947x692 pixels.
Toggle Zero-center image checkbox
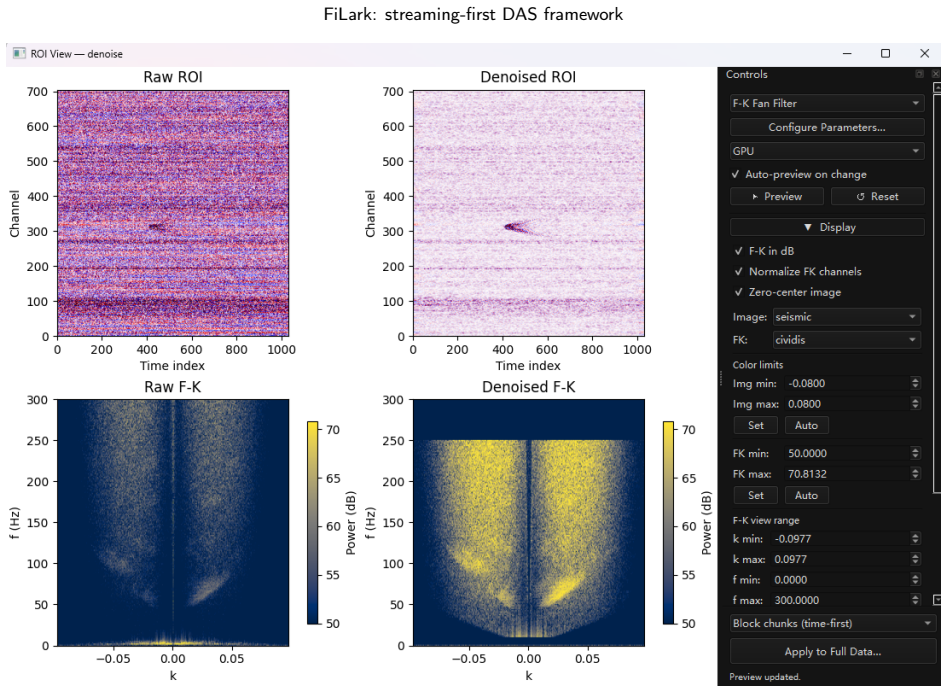[x=788, y=292]
